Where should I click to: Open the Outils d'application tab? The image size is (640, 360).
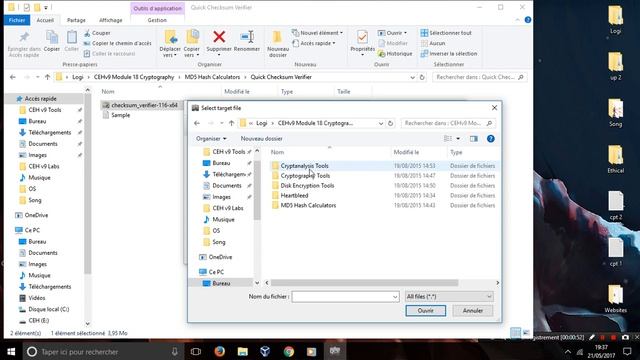pos(157,8)
